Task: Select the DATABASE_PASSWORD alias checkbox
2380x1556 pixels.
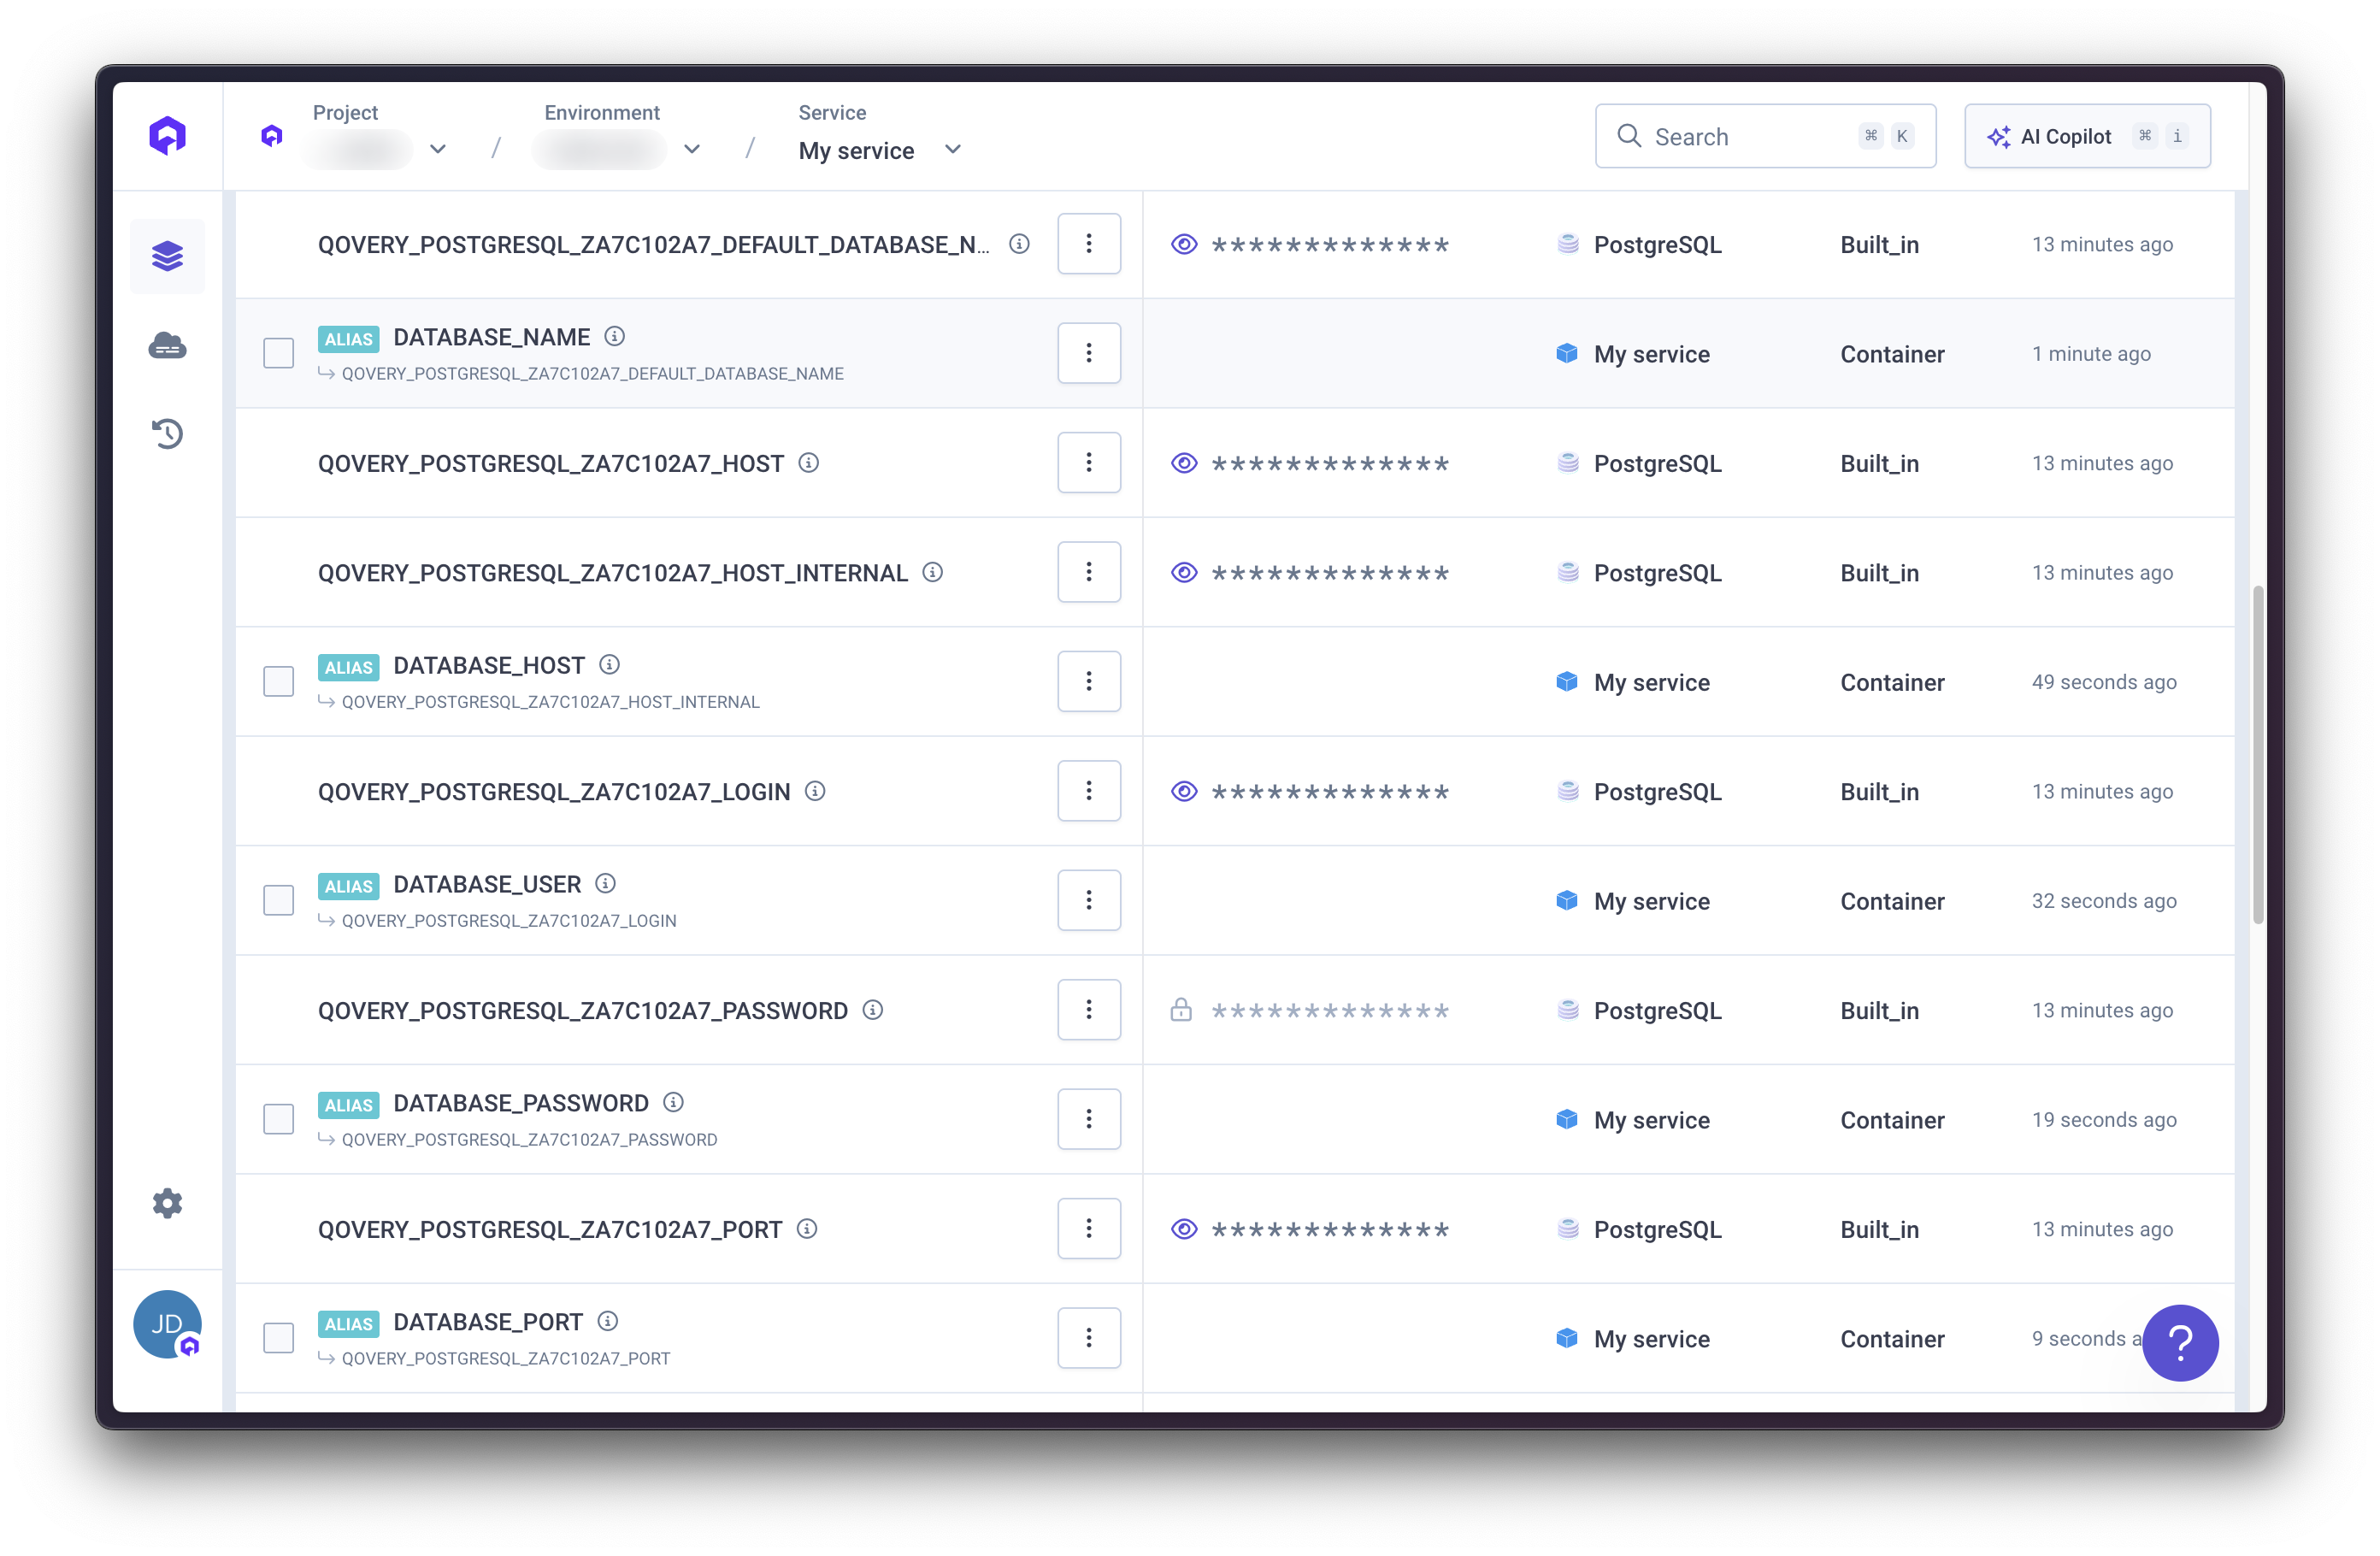Action: (278, 1119)
